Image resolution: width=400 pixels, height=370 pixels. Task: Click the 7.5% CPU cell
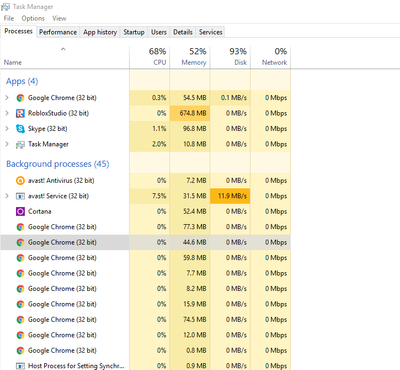pos(150,196)
